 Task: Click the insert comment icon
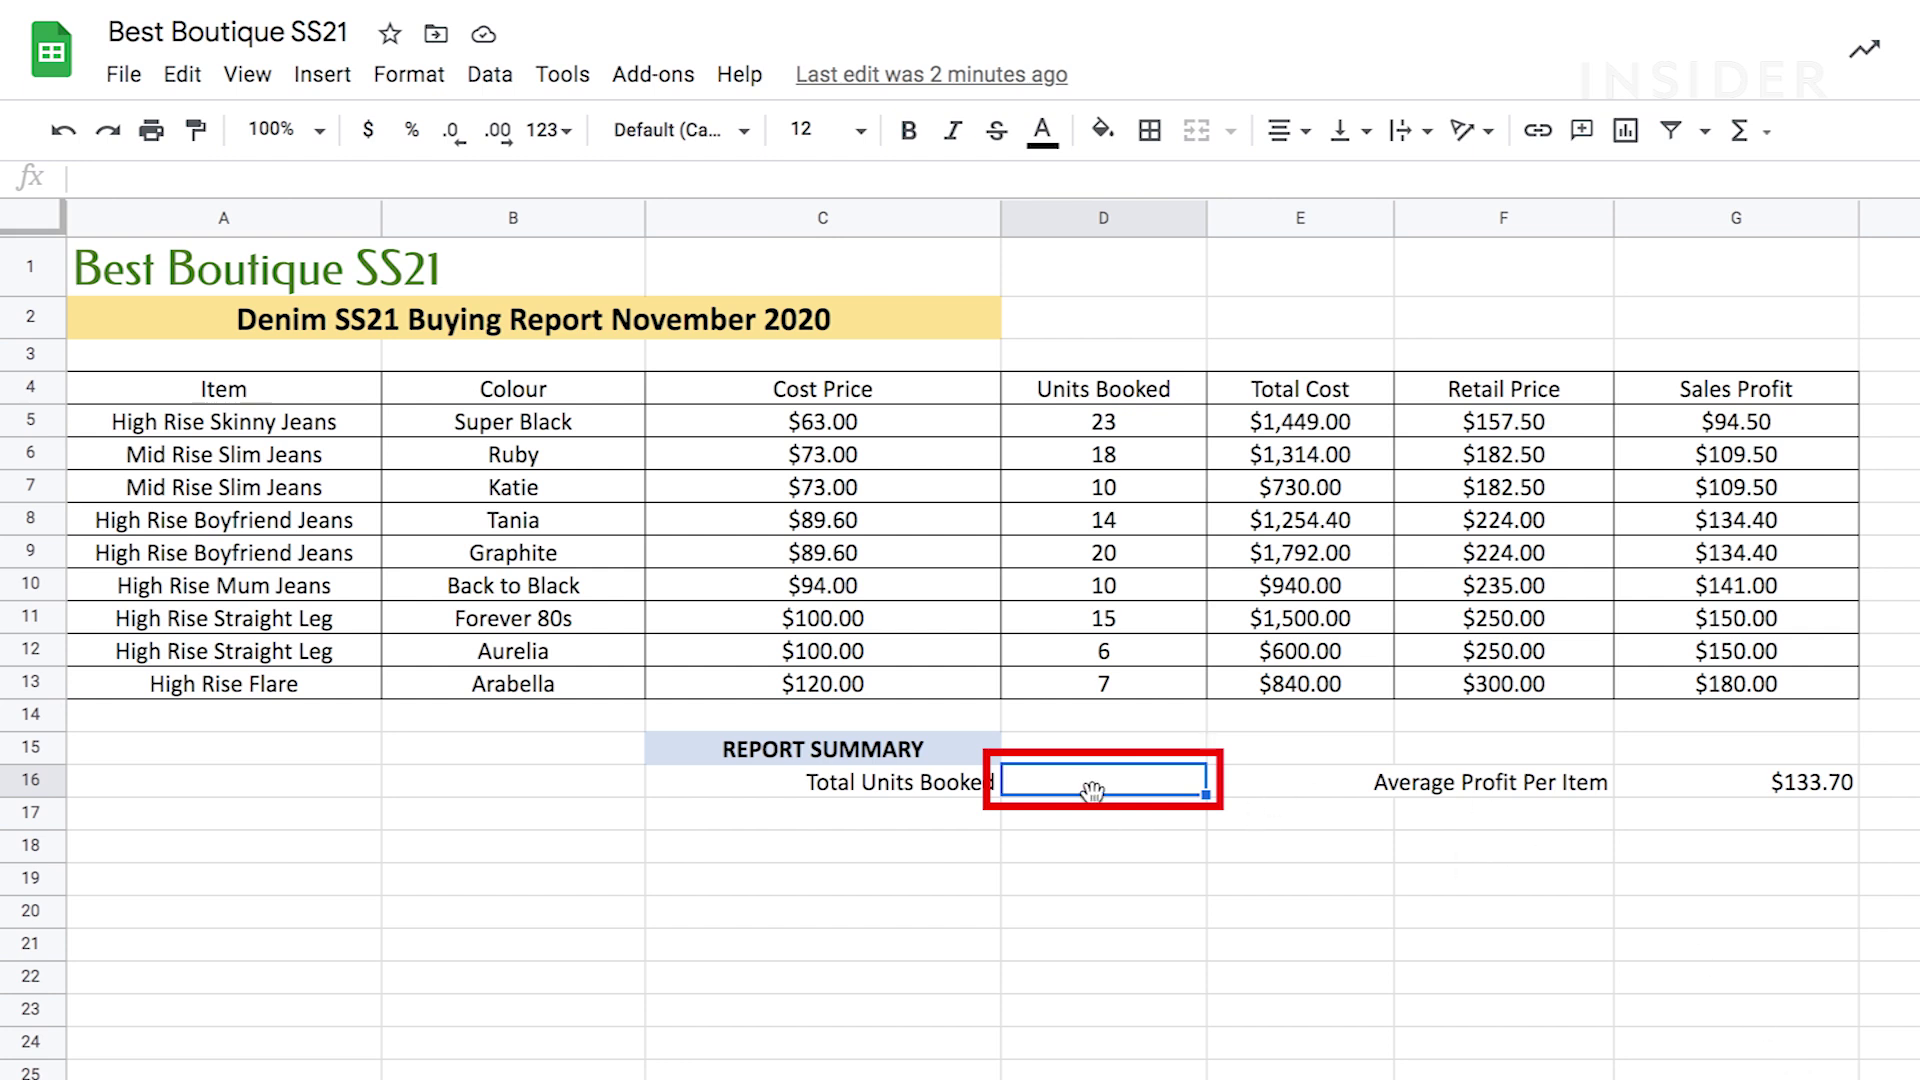[1581, 131]
